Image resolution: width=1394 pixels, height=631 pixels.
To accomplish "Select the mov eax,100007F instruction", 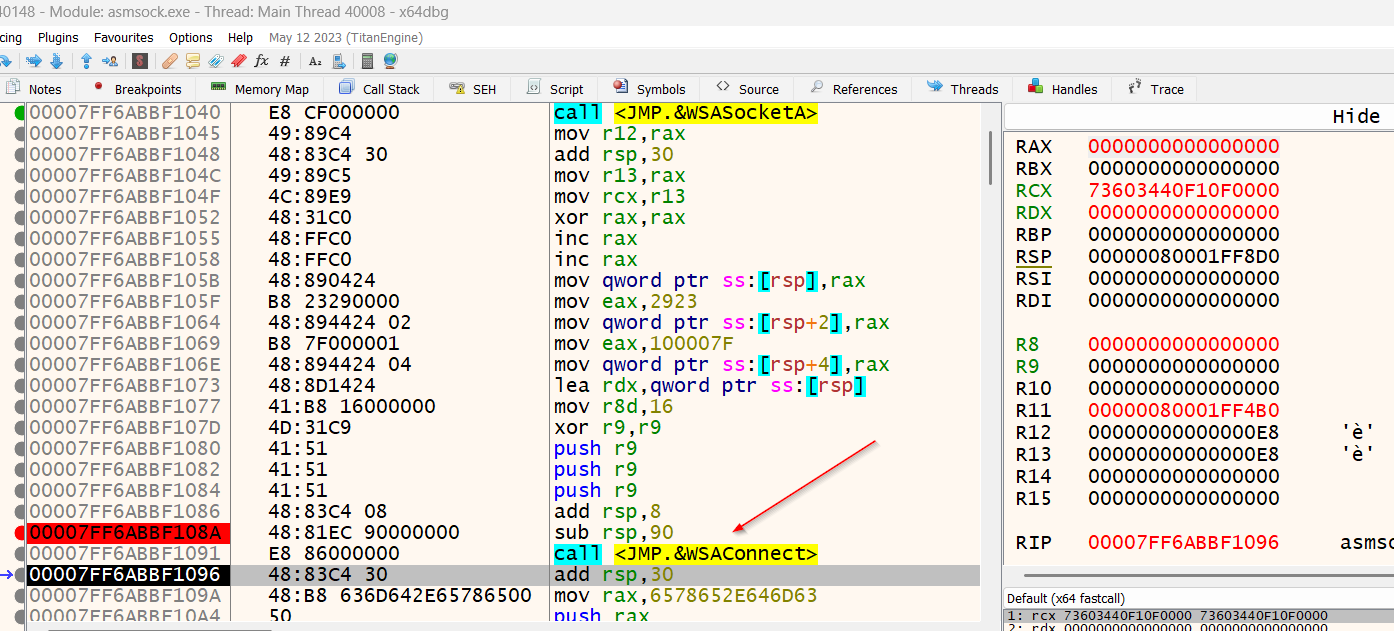I will point(644,343).
